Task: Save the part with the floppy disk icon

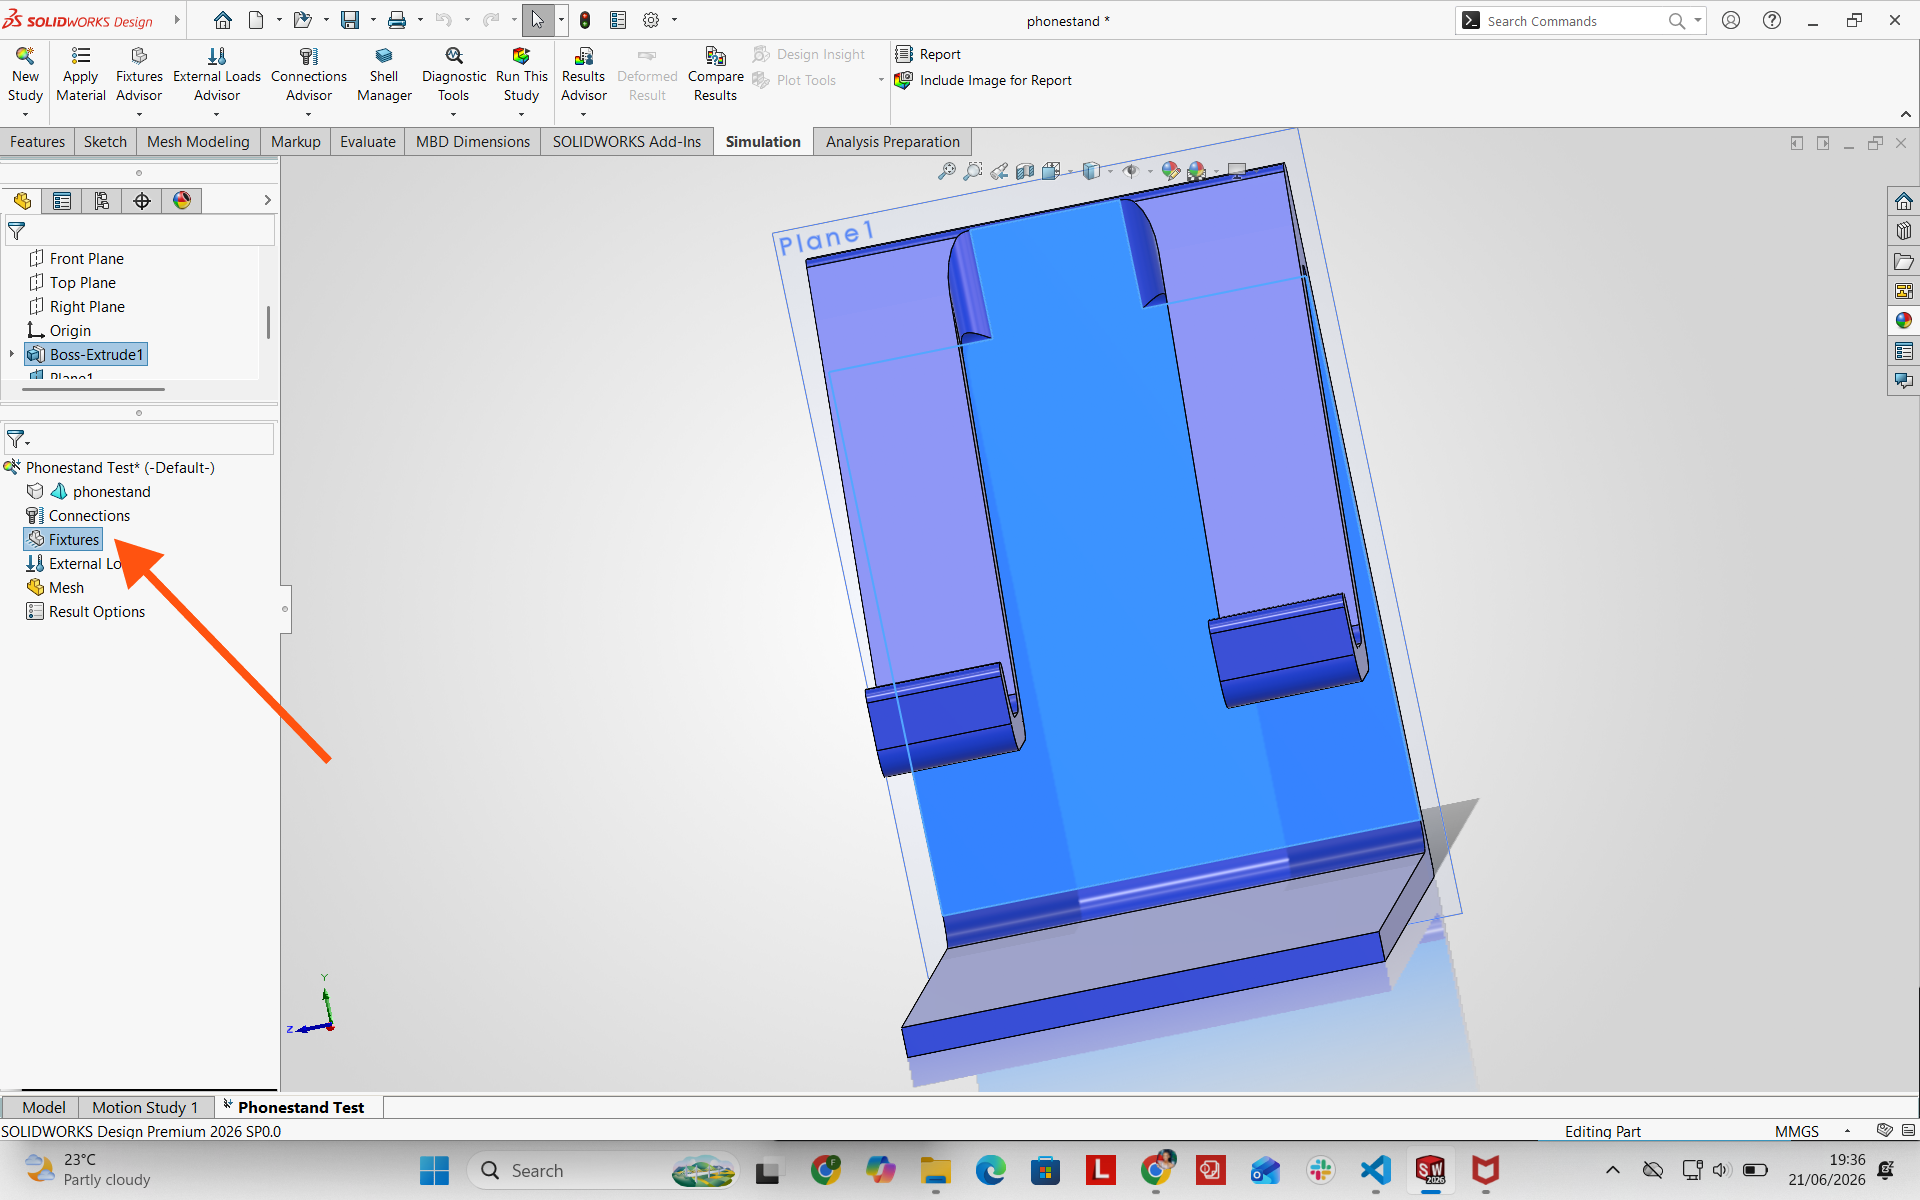Action: [350, 20]
